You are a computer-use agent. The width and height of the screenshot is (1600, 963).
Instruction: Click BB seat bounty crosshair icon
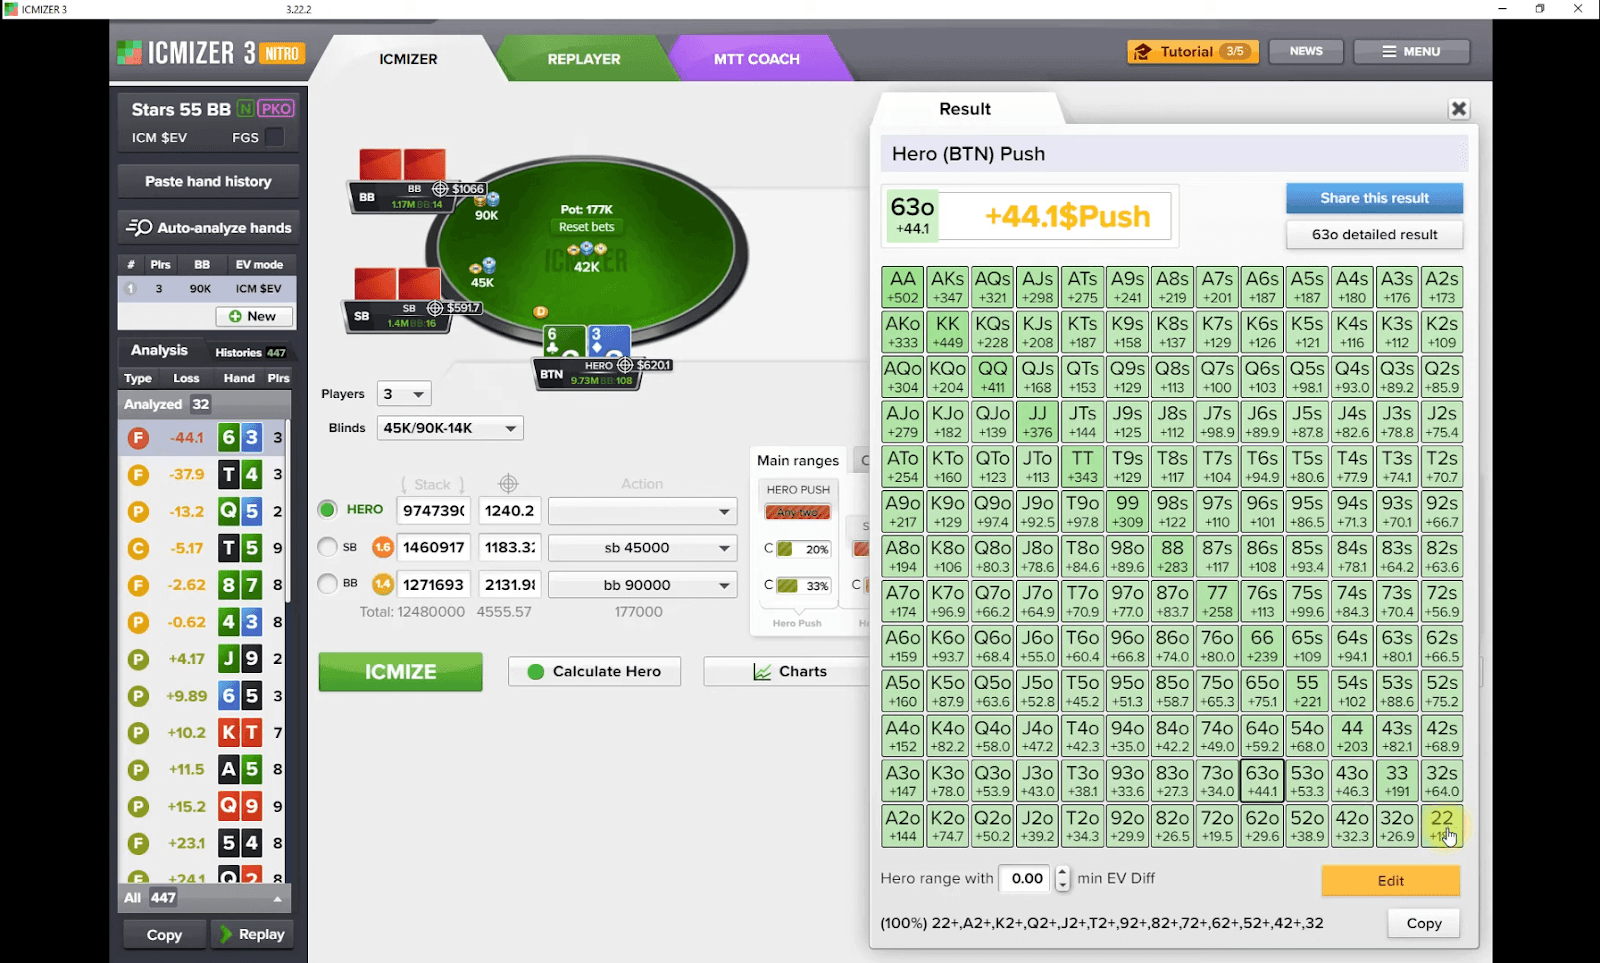tap(440, 188)
